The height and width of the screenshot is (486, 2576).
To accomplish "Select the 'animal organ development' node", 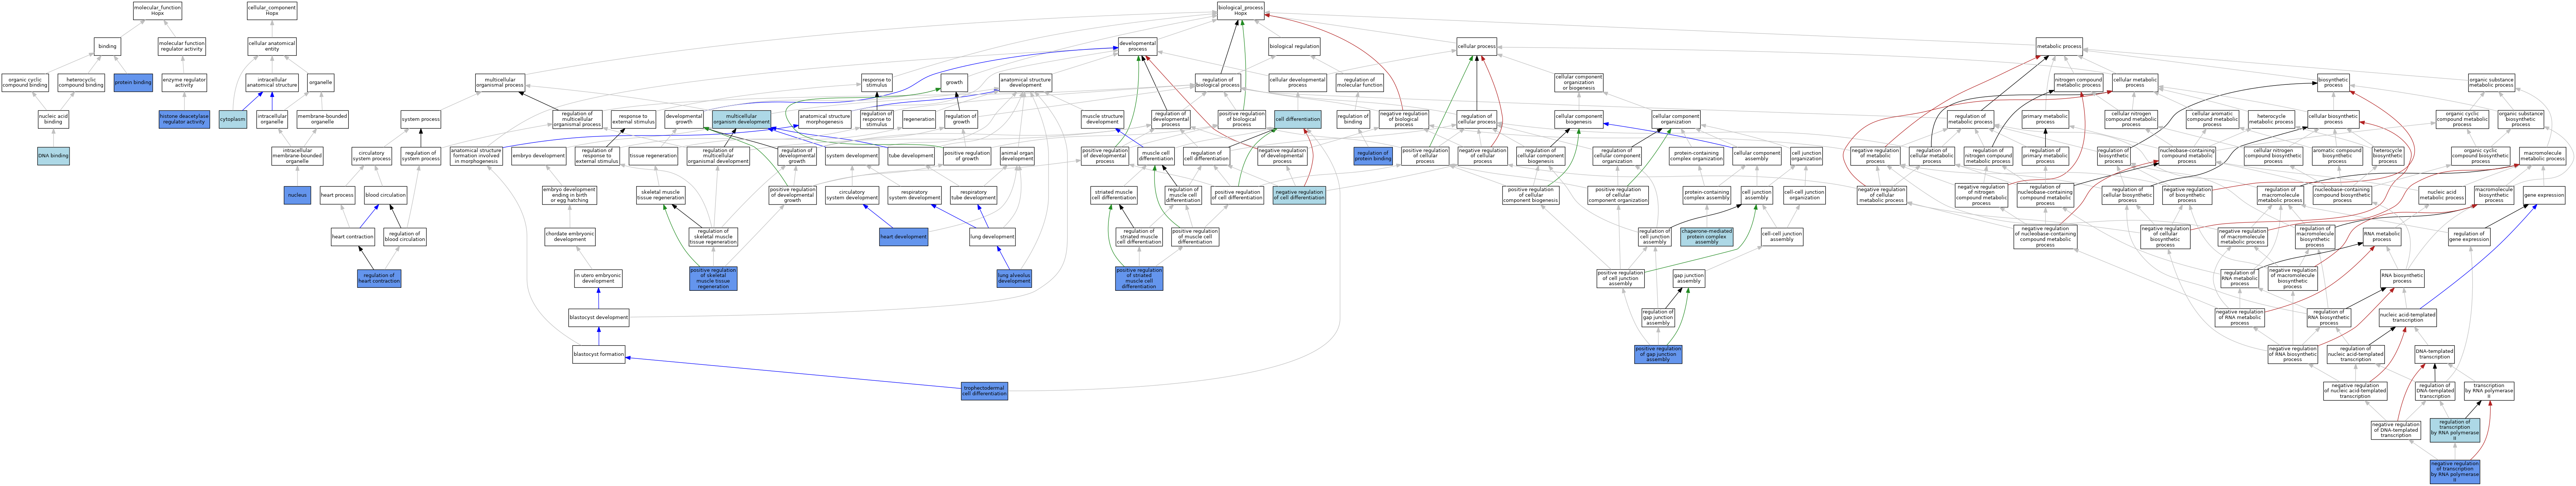I will [x=1017, y=156].
